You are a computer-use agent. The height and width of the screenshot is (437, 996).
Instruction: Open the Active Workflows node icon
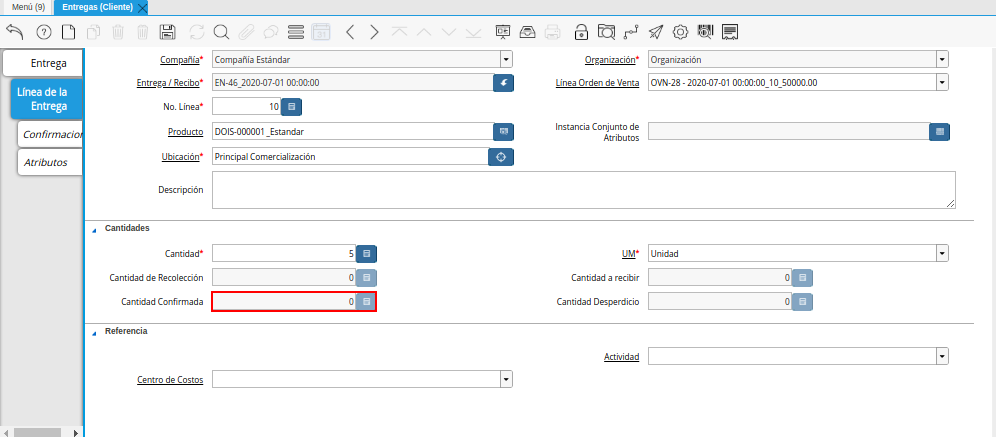click(x=631, y=32)
